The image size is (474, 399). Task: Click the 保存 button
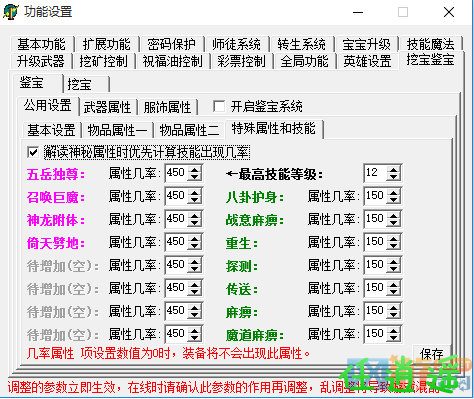(x=432, y=354)
